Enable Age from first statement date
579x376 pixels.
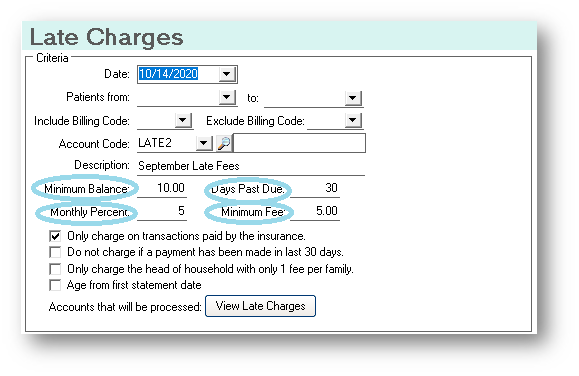click(55, 285)
